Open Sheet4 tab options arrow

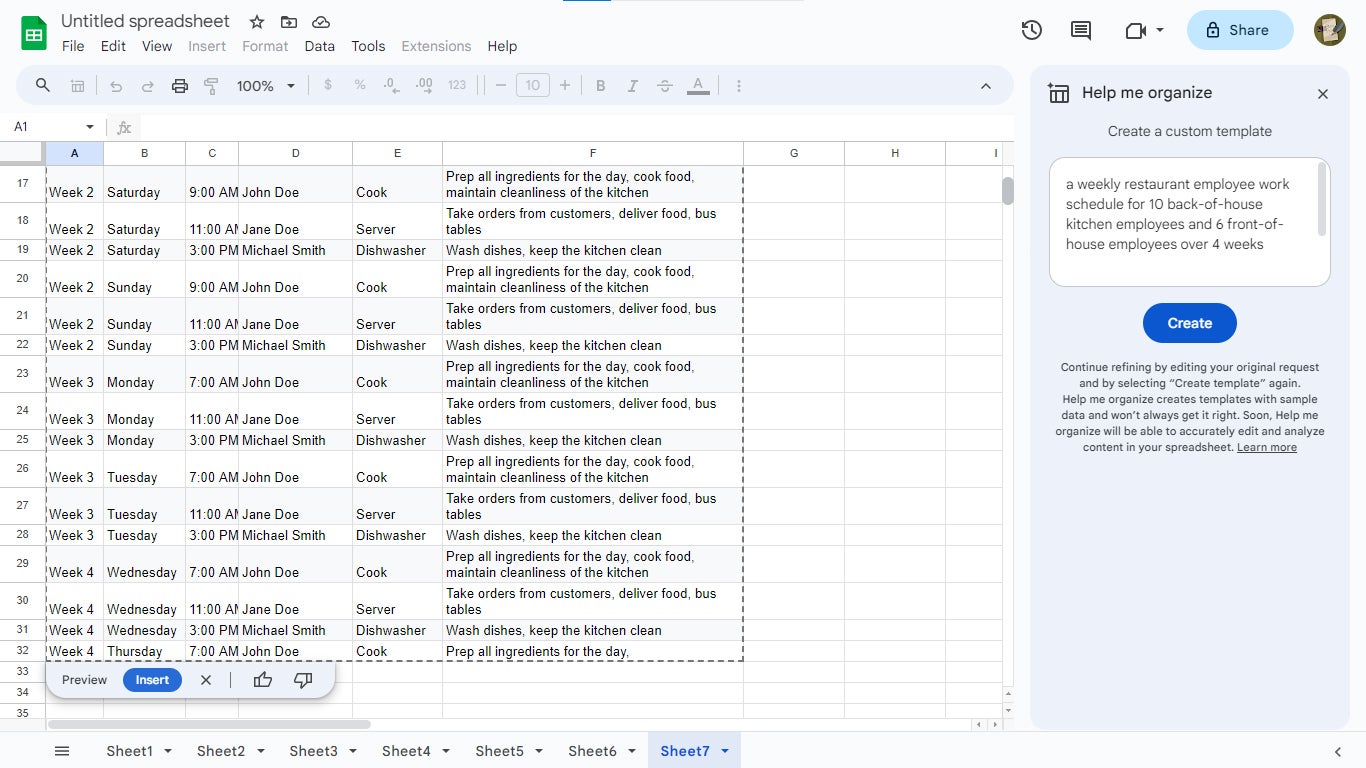click(x=445, y=751)
